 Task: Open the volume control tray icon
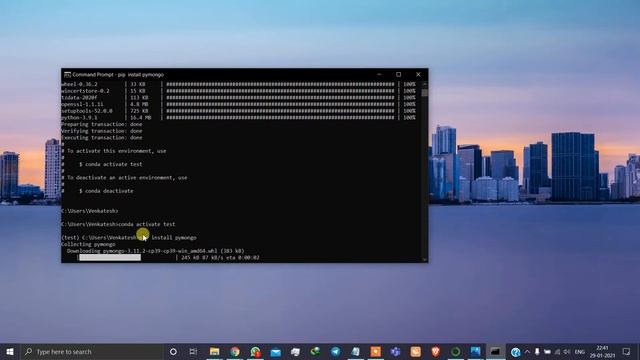coord(567,352)
